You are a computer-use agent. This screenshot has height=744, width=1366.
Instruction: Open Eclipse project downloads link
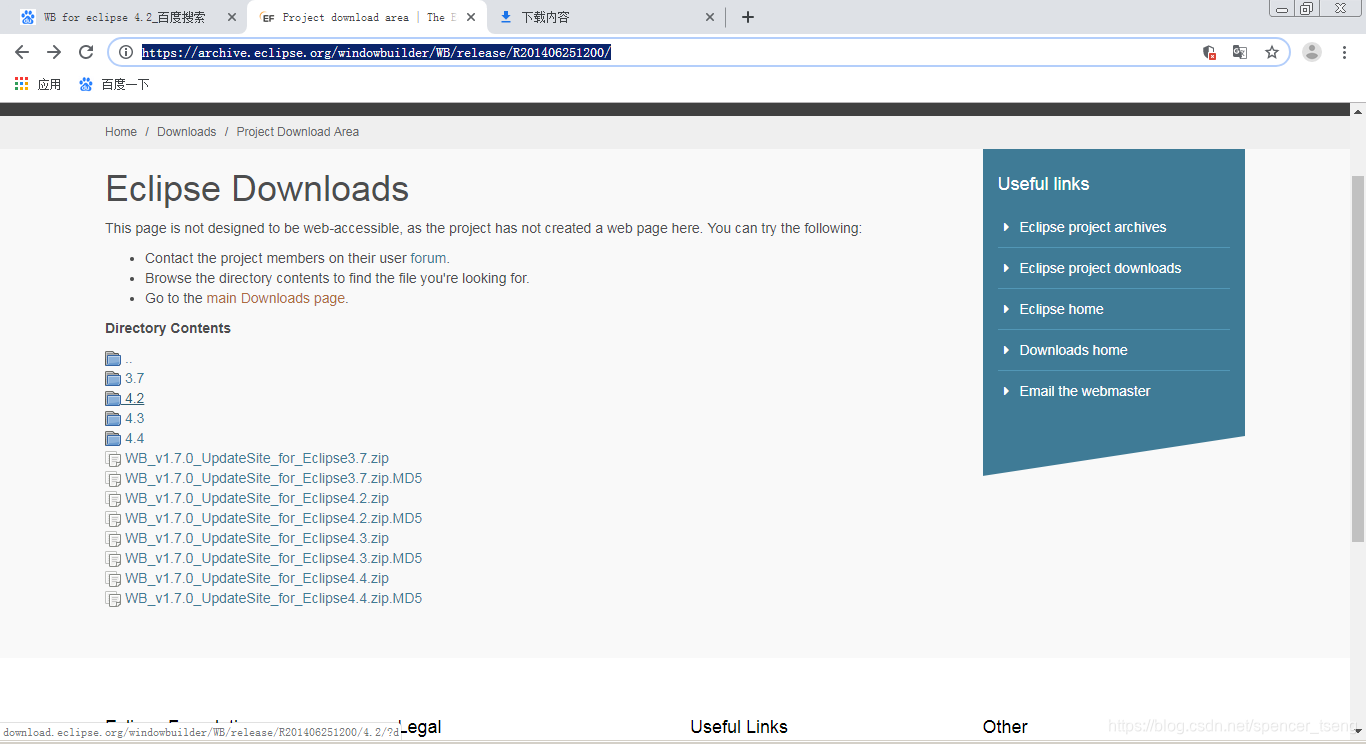click(x=1100, y=269)
